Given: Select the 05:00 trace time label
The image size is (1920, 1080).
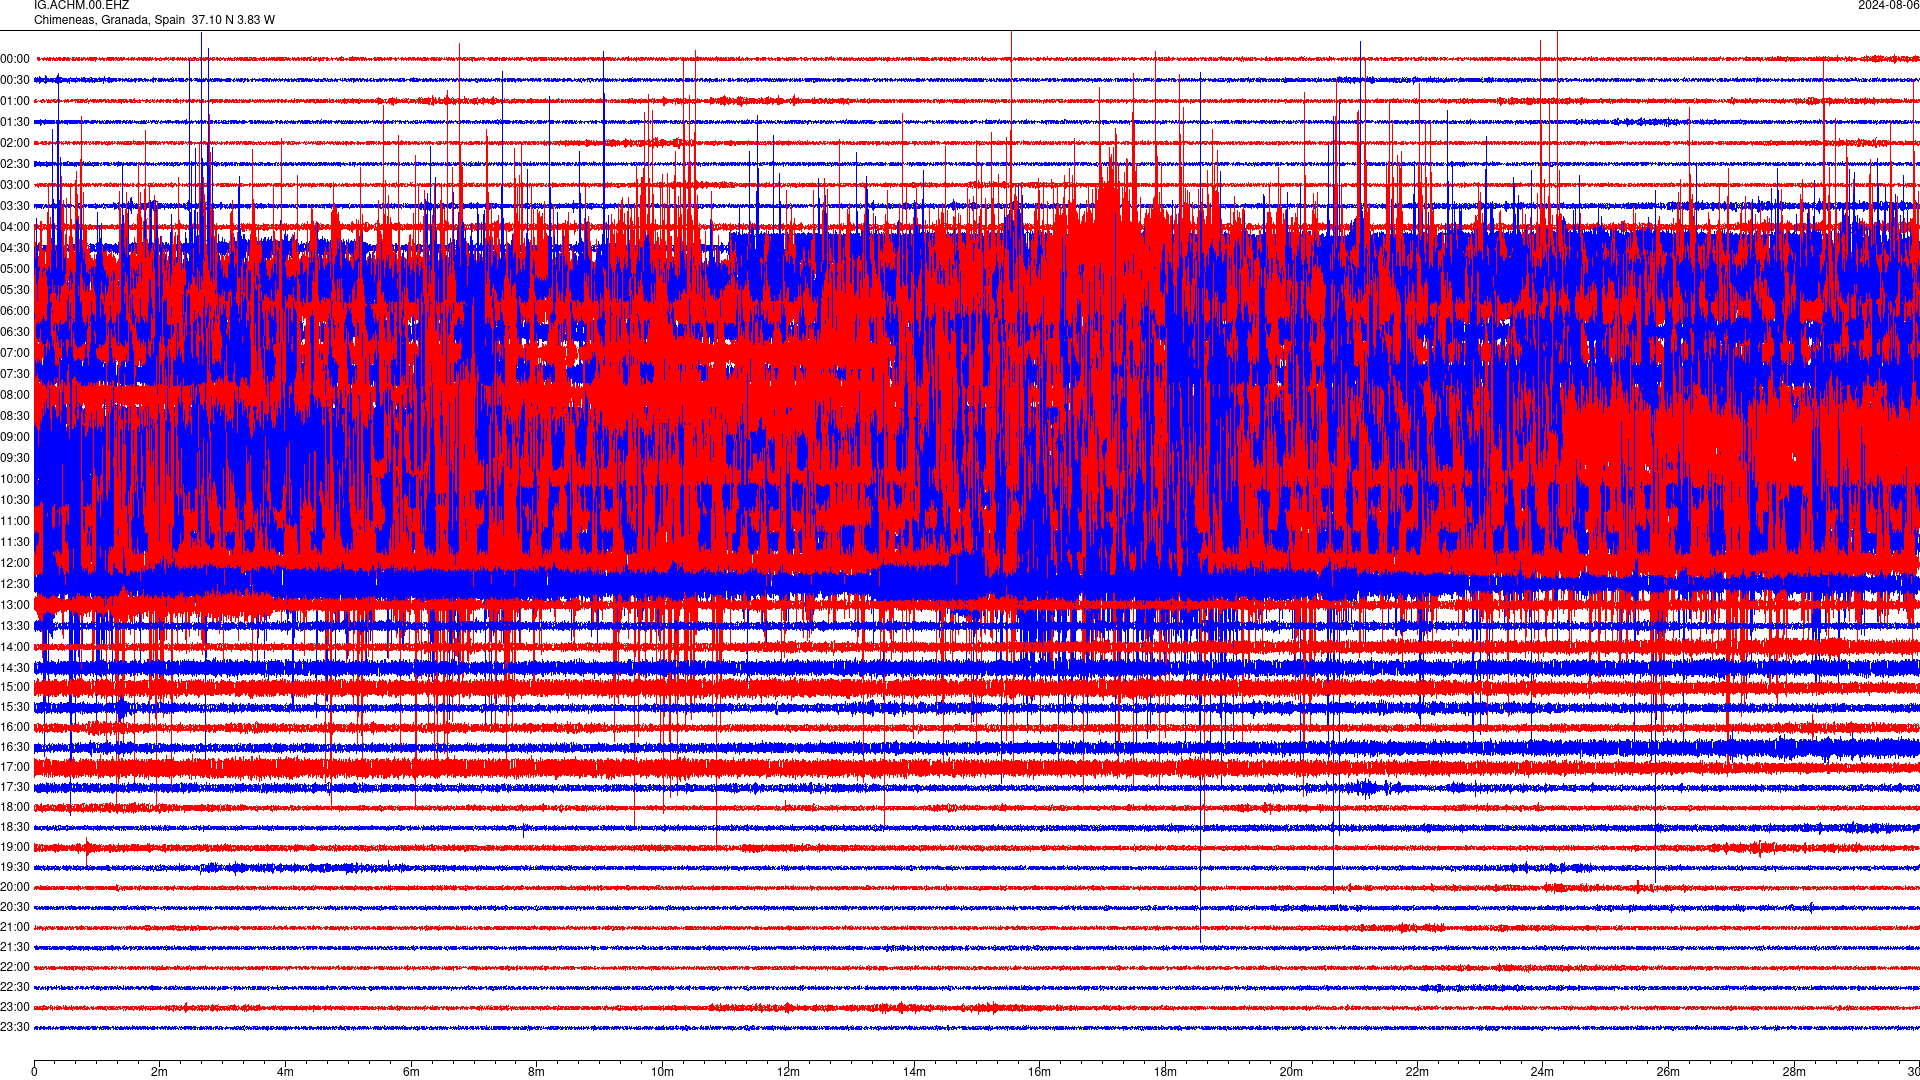Looking at the screenshot, I should (x=15, y=269).
